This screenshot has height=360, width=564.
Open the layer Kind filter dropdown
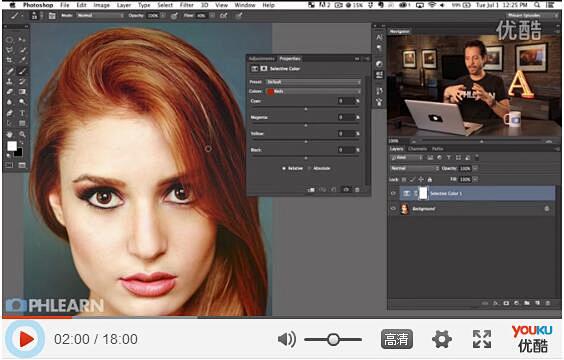406,158
